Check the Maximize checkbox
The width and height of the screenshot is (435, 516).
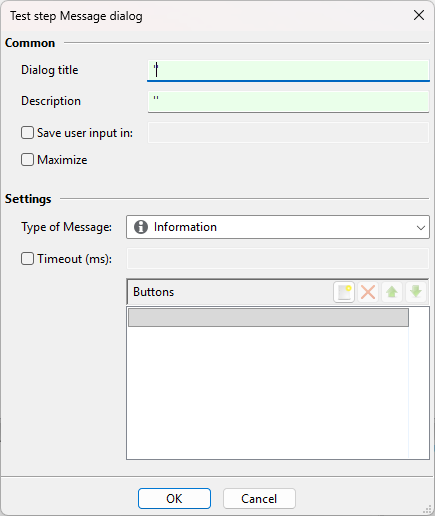click(x=27, y=160)
